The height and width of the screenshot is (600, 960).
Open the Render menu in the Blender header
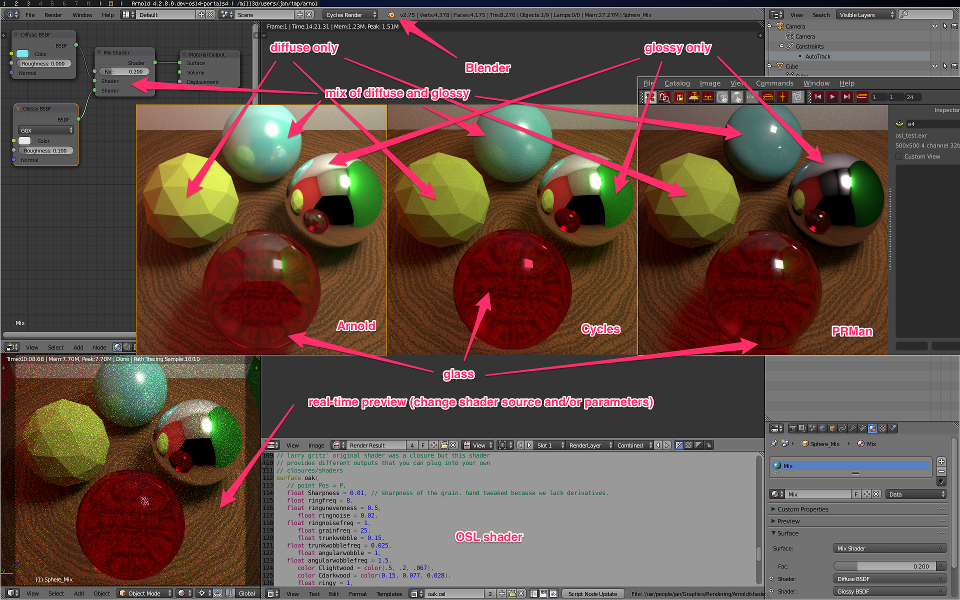(53, 16)
